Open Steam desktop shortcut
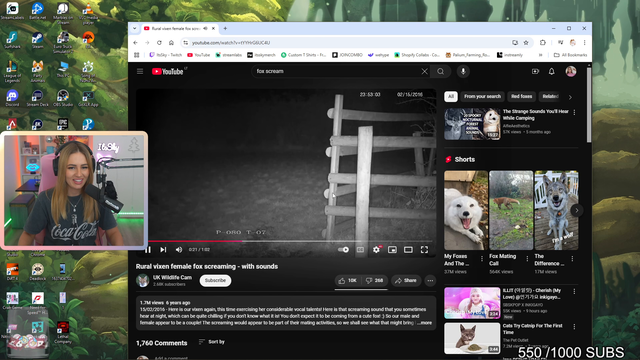The width and height of the screenshot is (640, 360). point(37,40)
